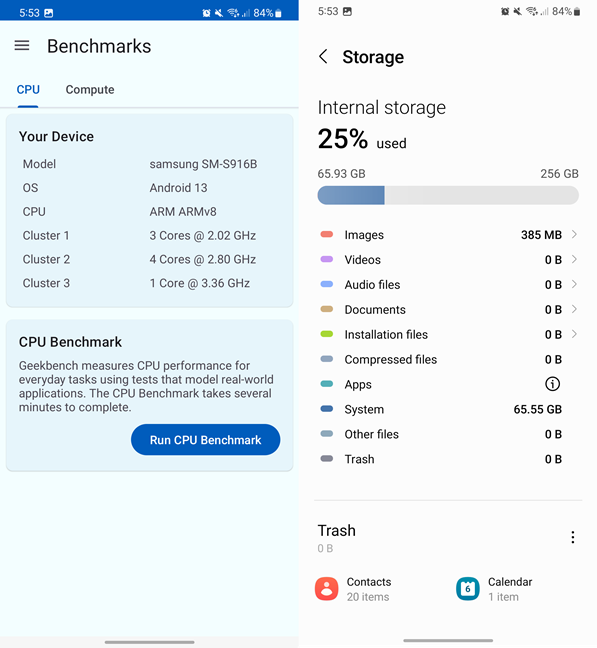Tap picture icon in Storage status bar
Screen dimensions: 597x648
pos(347,12)
